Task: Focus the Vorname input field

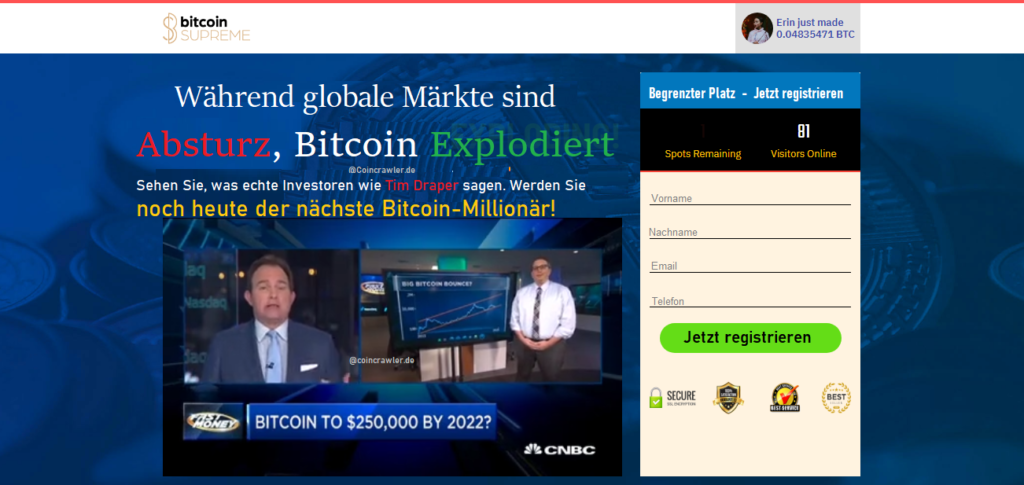Action: [750, 198]
